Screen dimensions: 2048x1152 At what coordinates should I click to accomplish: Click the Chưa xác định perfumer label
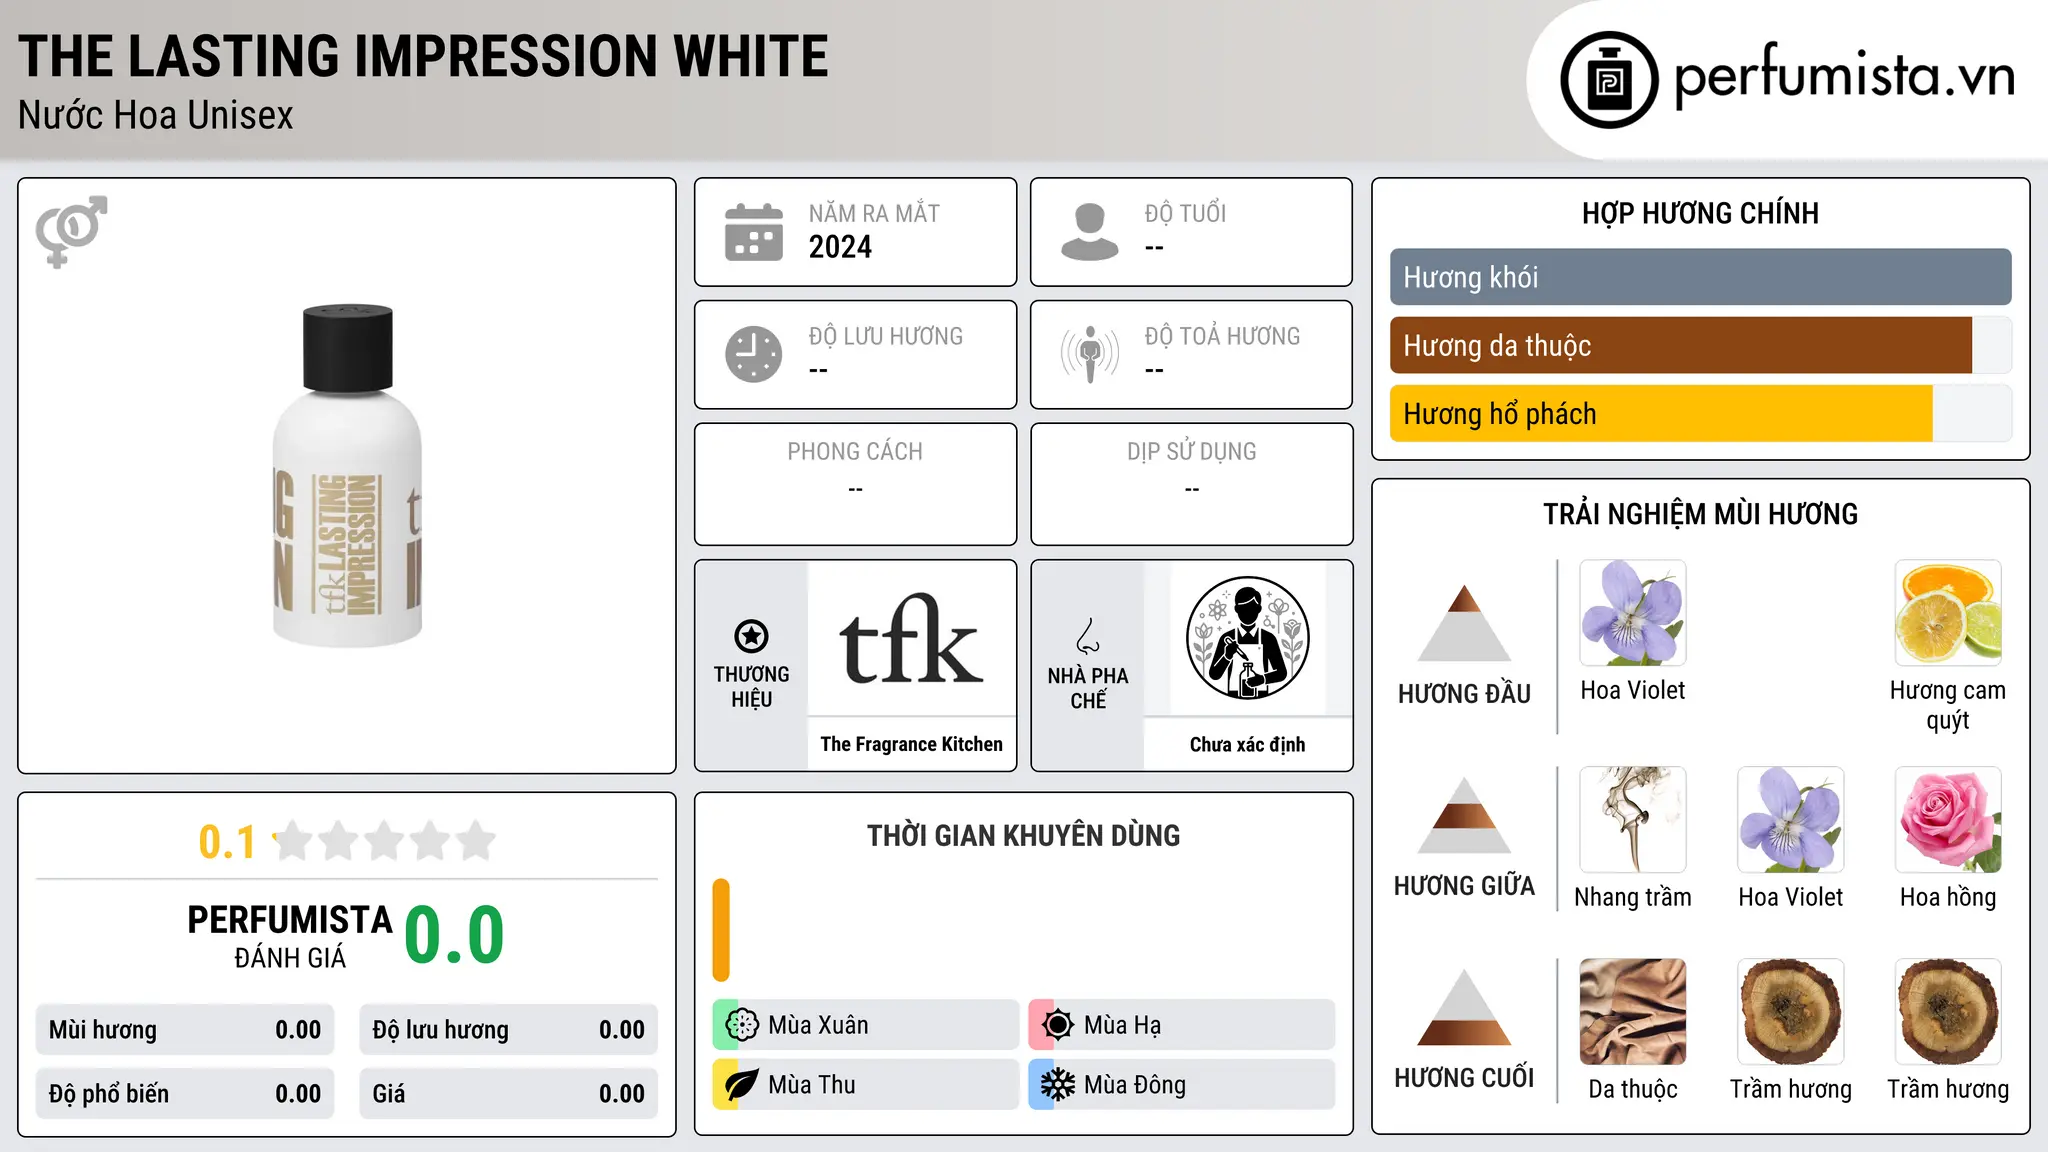point(1248,744)
